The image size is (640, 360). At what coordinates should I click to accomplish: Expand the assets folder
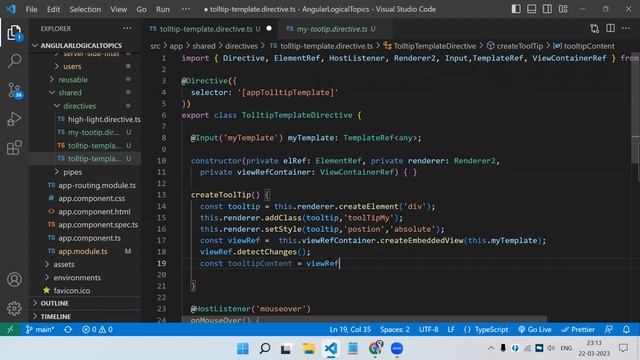point(64,264)
